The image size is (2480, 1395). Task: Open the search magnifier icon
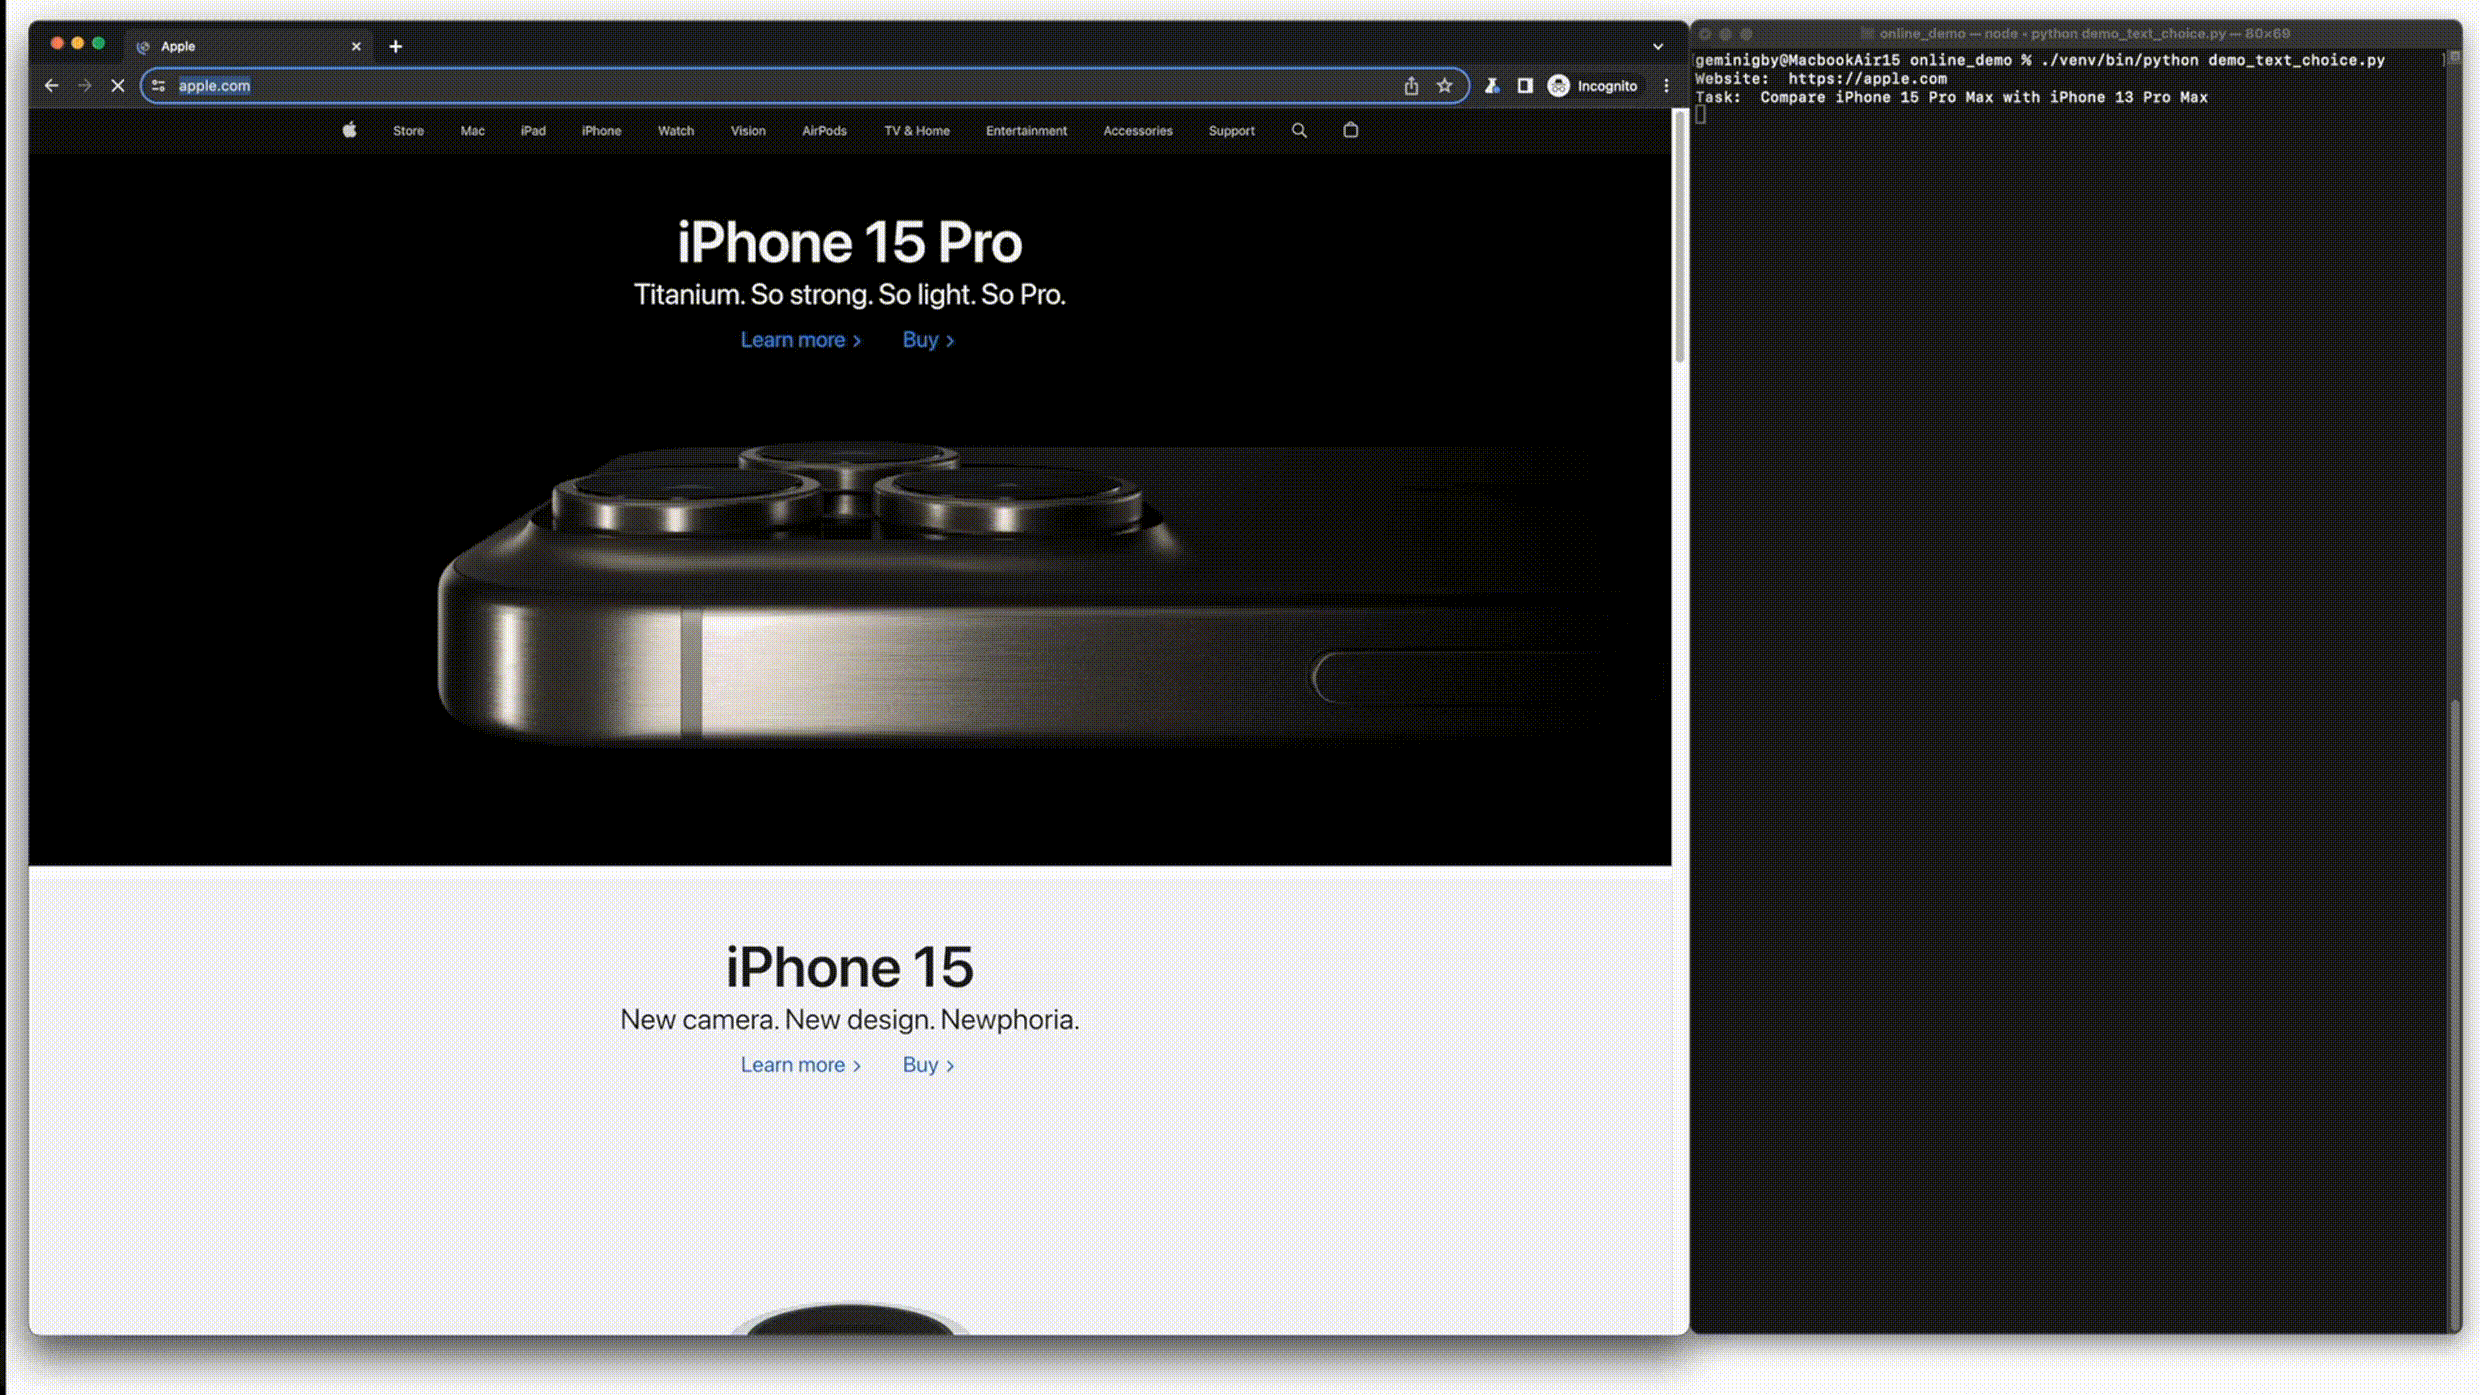[x=1299, y=130]
